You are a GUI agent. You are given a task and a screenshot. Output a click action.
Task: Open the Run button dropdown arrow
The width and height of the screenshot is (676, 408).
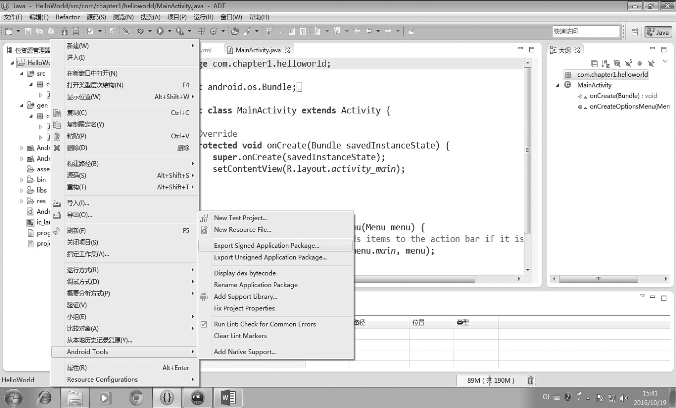click(169, 31)
